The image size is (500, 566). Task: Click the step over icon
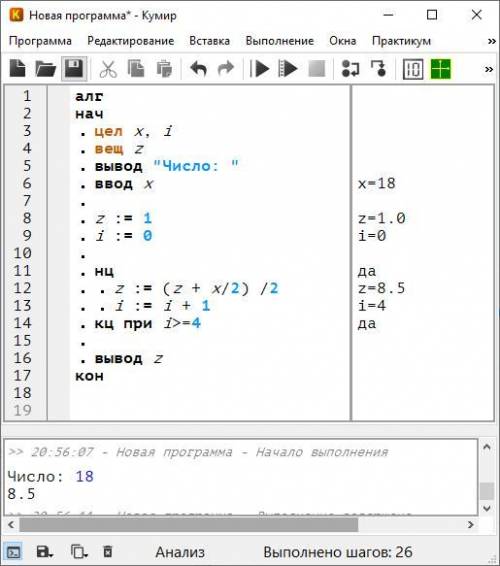click(350, 69)
